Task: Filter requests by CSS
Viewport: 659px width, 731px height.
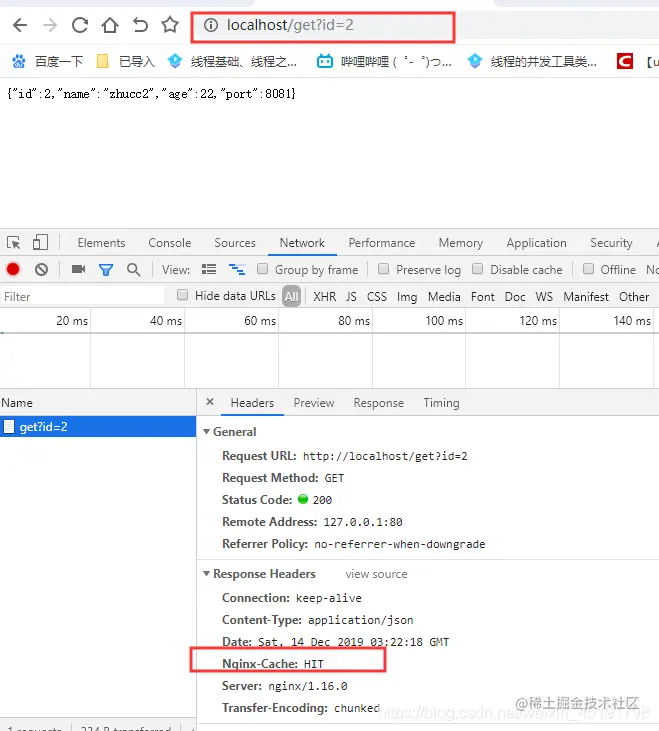Action: click(377, 297)
